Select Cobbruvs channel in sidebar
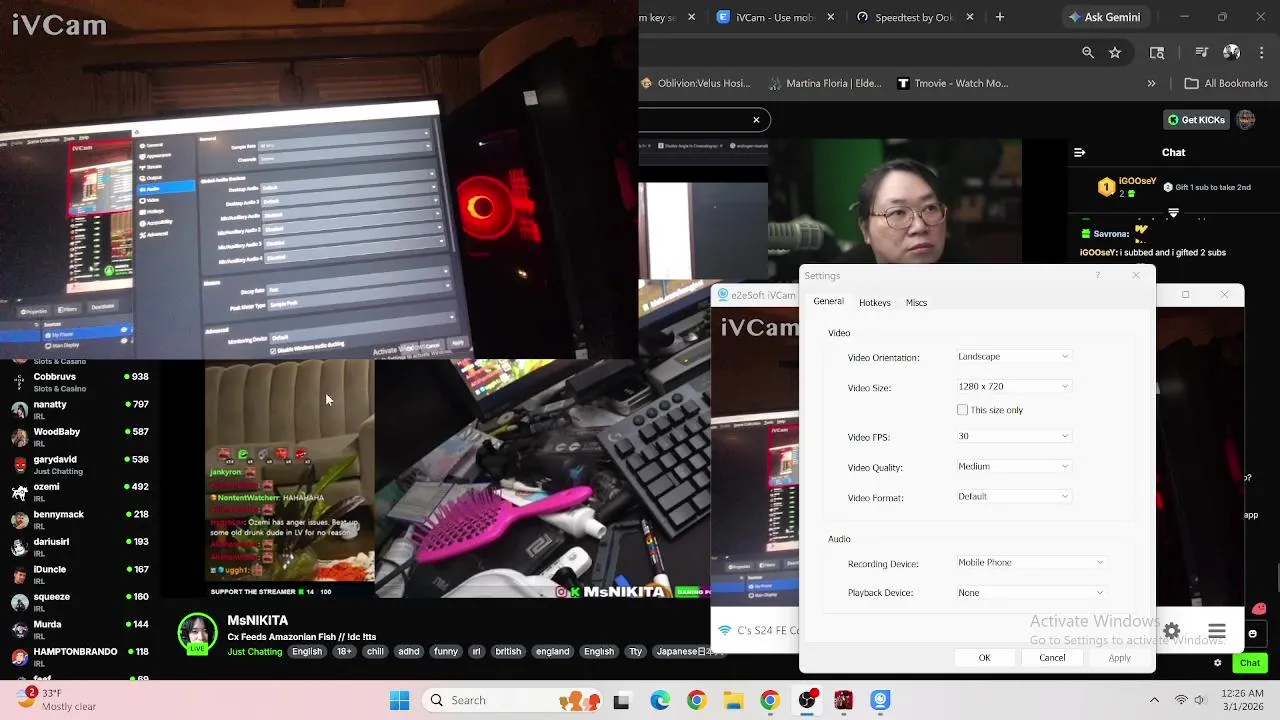This screenshot has width=1280, height=720. tap(82, 382)
